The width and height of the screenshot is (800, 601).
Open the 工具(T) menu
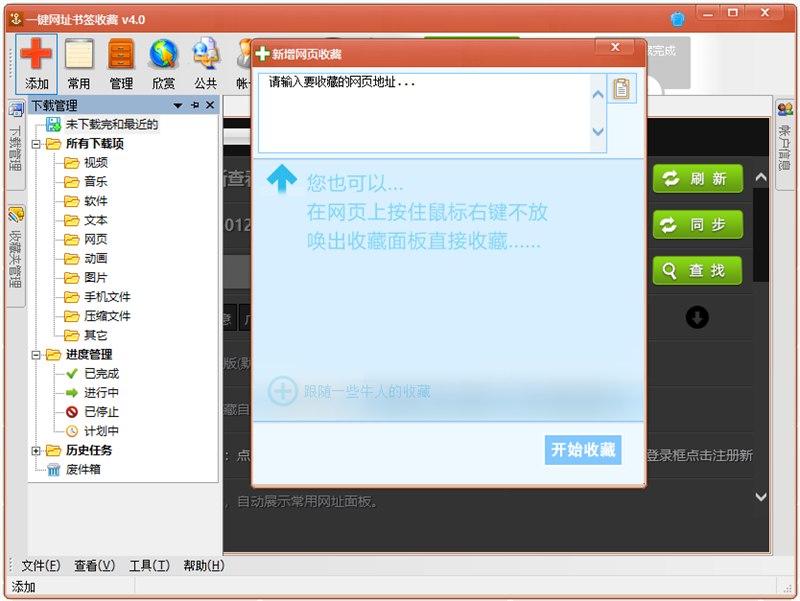149,566
